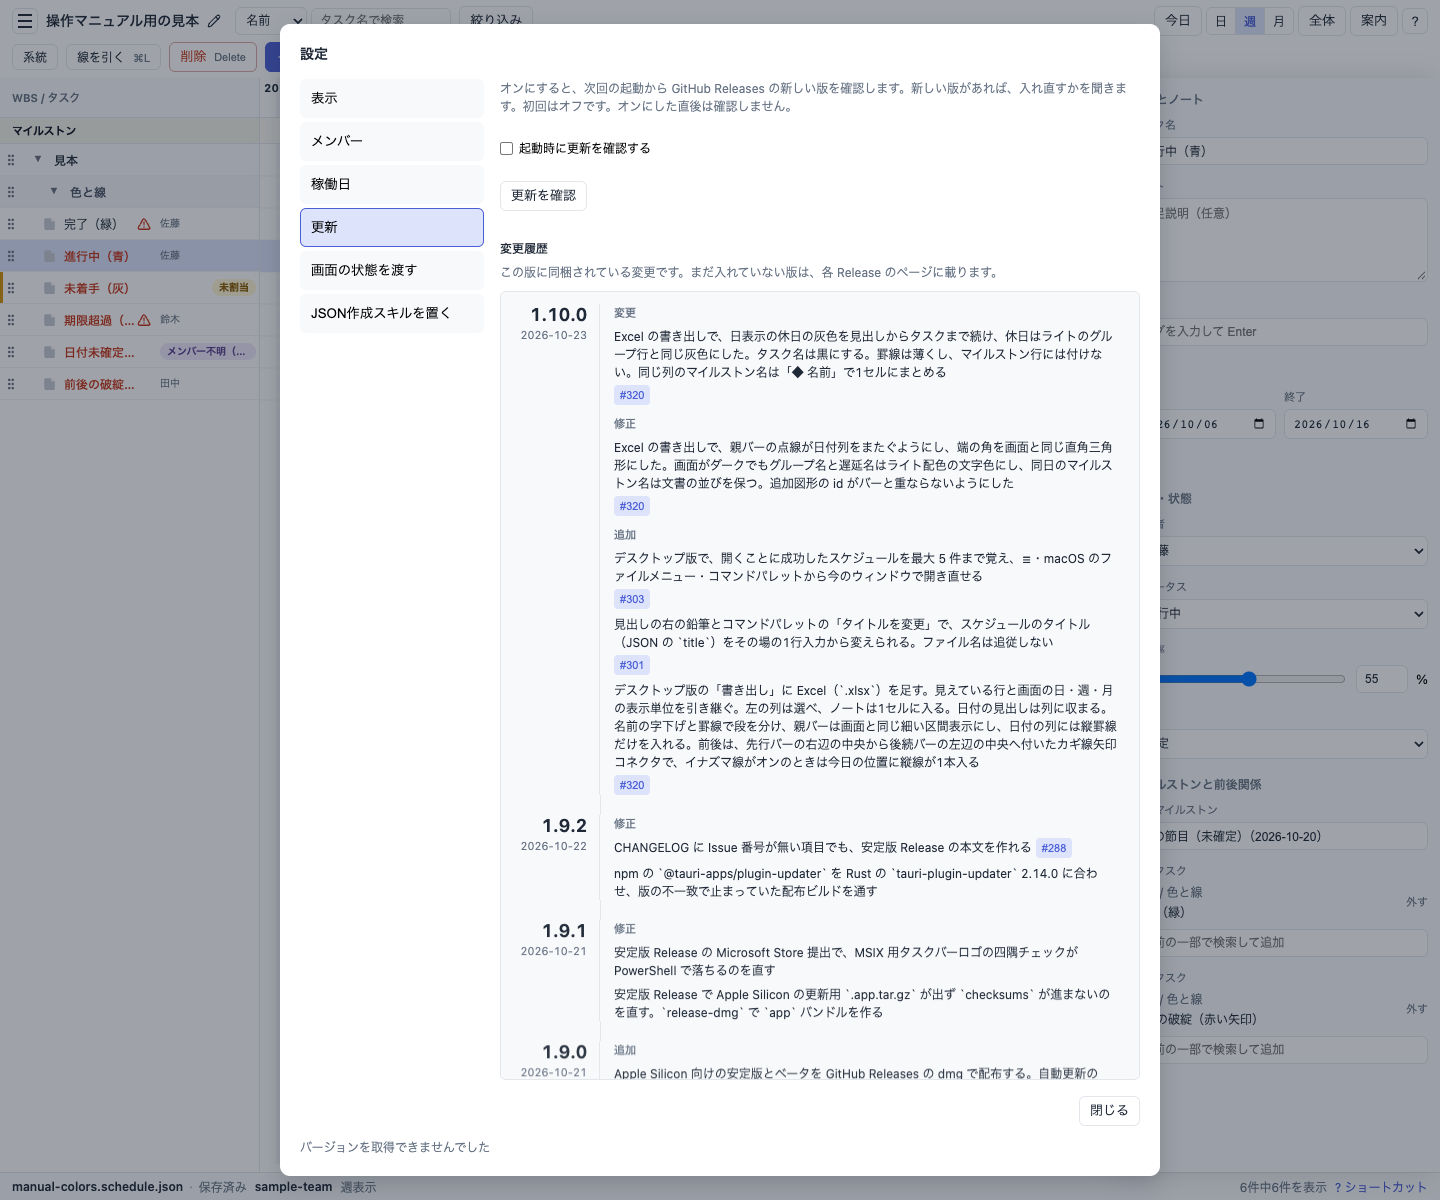Click the warning icon on 期限超過 row
Viewport: 1440px width, 1200px height.
click(x=144, y=320)
